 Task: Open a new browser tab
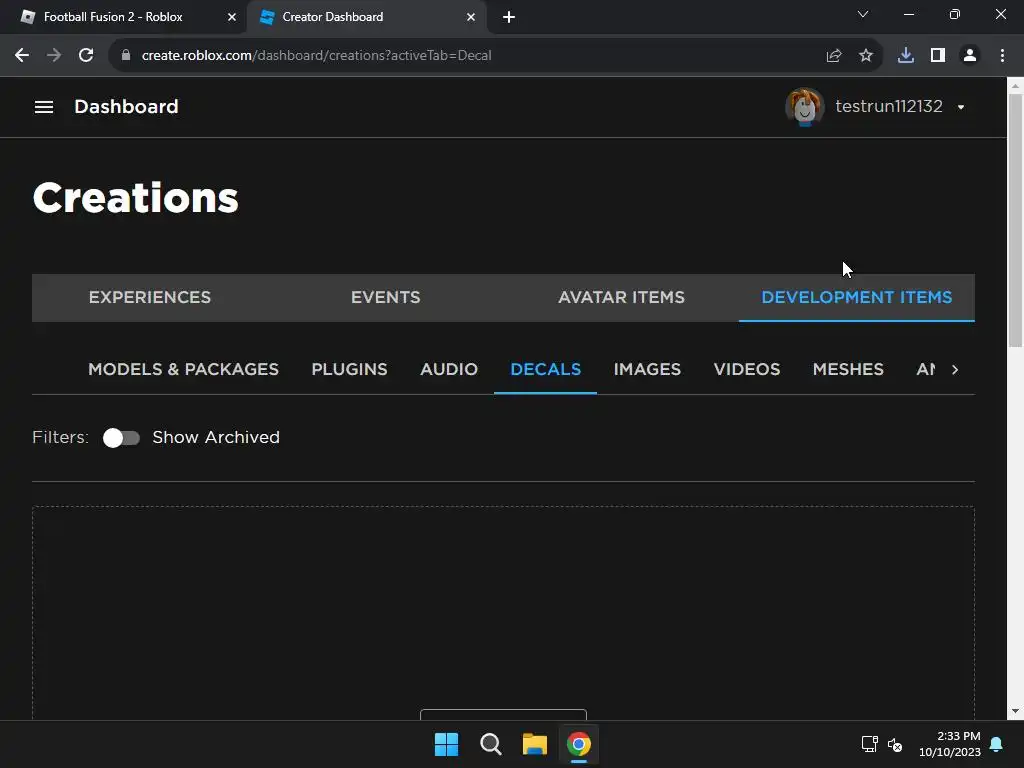(509, 17)
